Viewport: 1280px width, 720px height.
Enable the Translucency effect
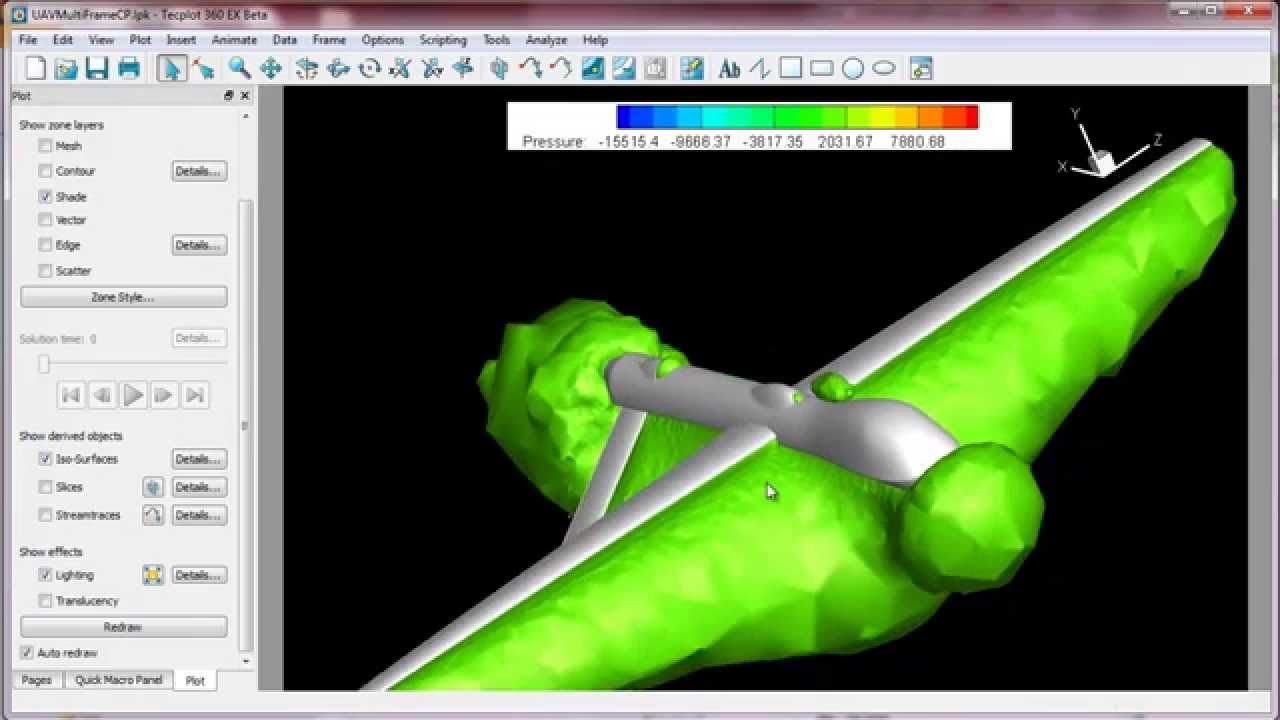click(45, 601)
